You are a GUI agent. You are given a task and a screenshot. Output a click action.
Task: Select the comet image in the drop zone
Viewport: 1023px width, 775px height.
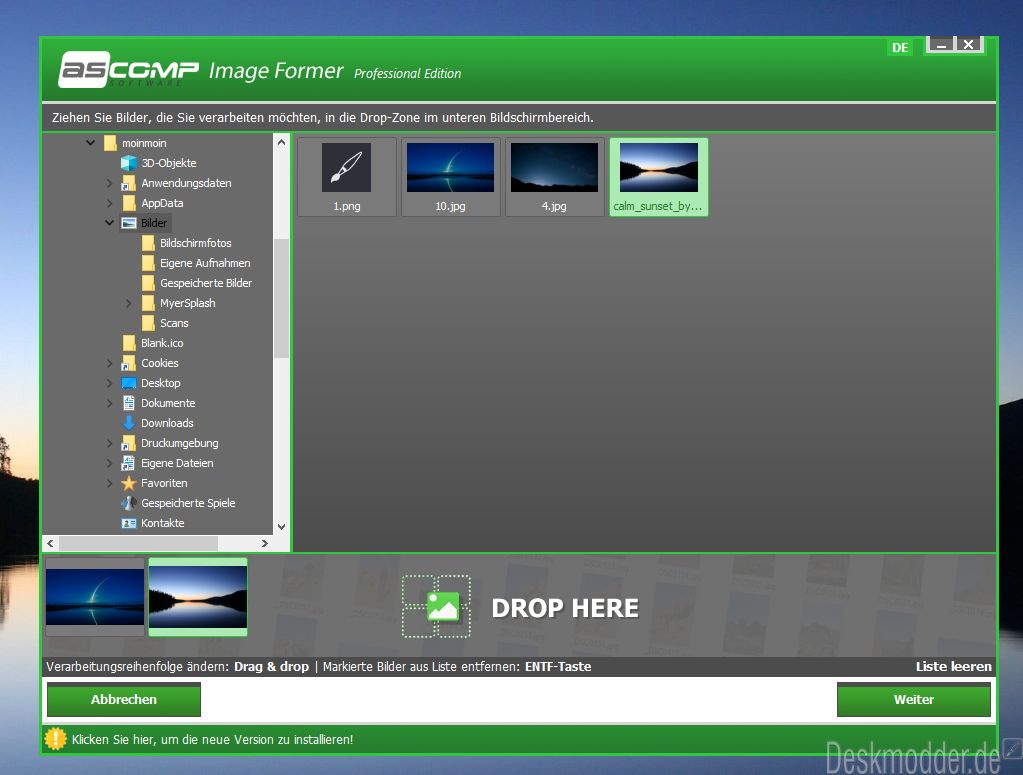click(95, 597)
